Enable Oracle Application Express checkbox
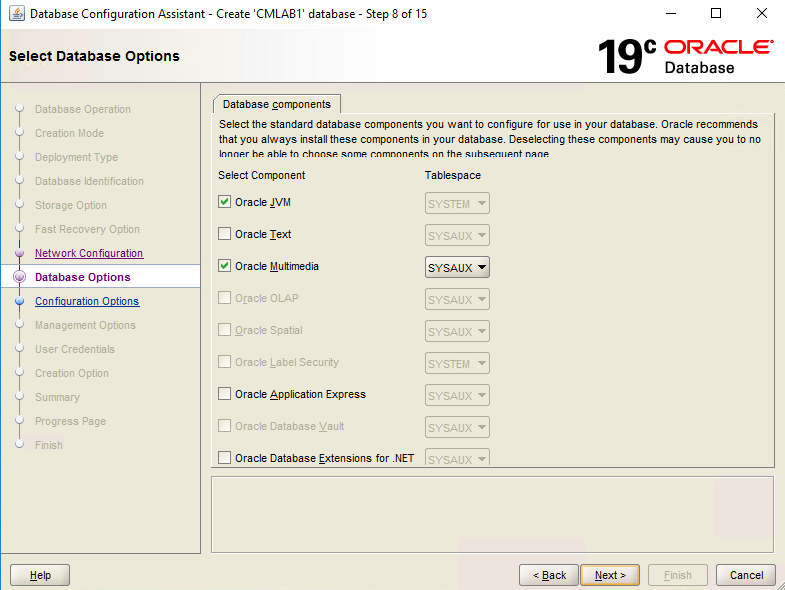Viewport: 785px width, 590px height. 224,394
